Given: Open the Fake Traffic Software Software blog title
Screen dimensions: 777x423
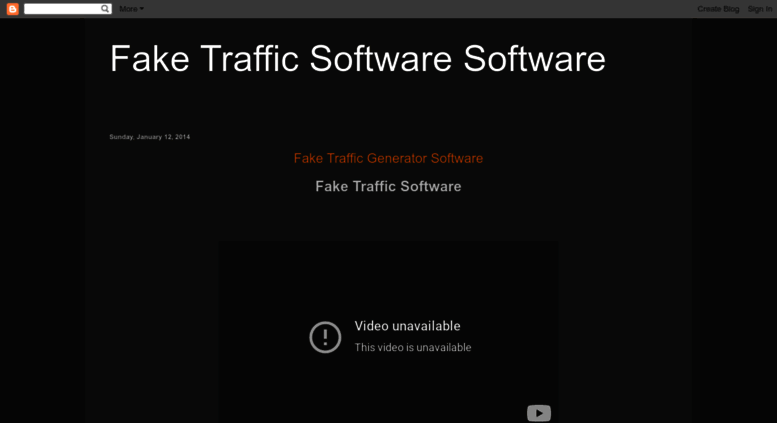Looking at the screenshot, I should [357, 59].
